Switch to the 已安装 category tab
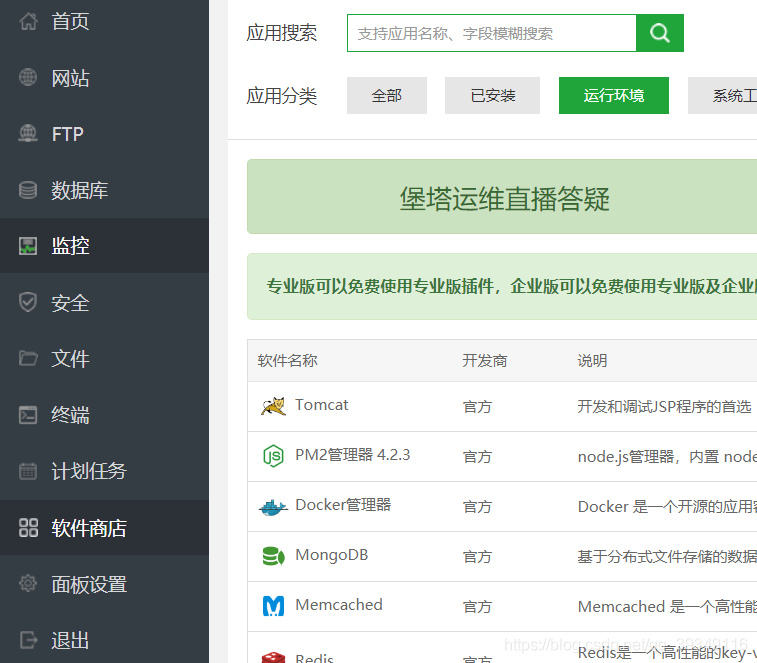This screenshot has height=663, width=757. [492, 96]
